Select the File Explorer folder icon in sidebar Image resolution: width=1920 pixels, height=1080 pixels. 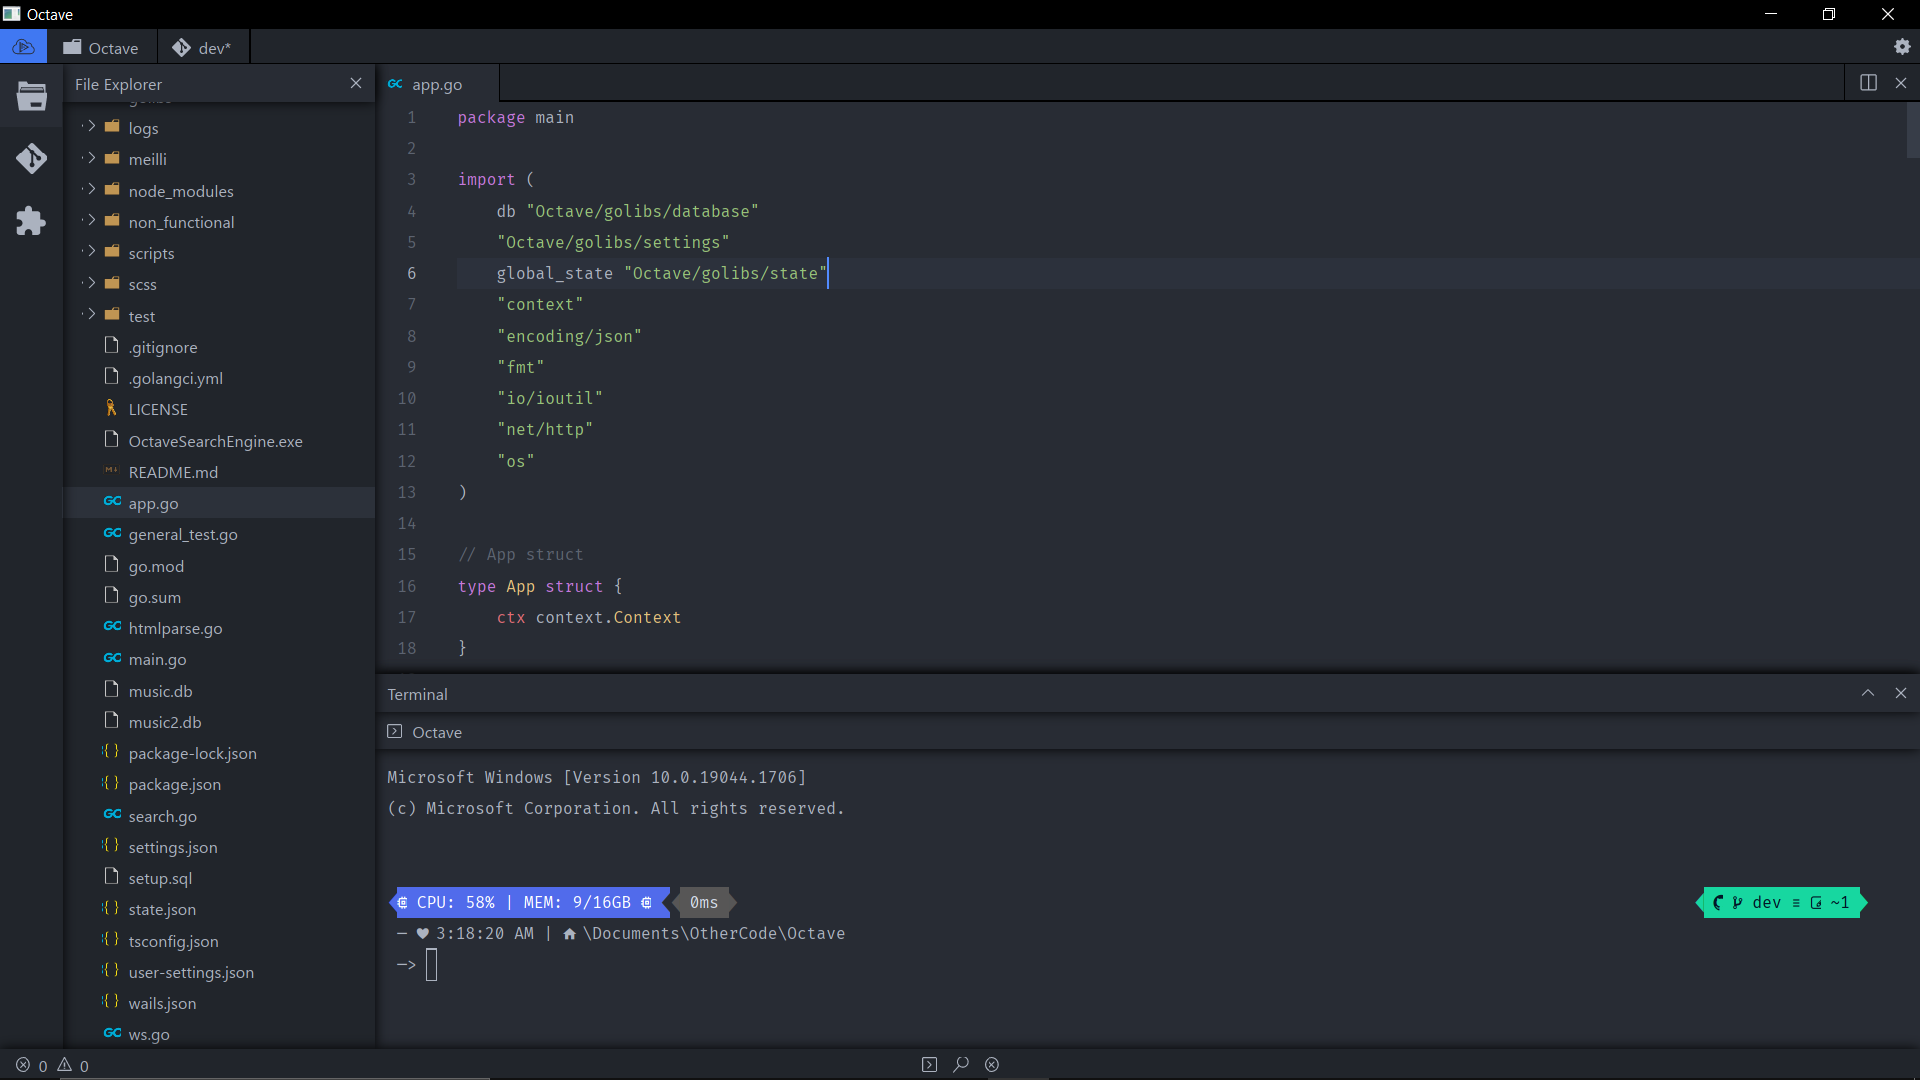[x=31, y=97]
